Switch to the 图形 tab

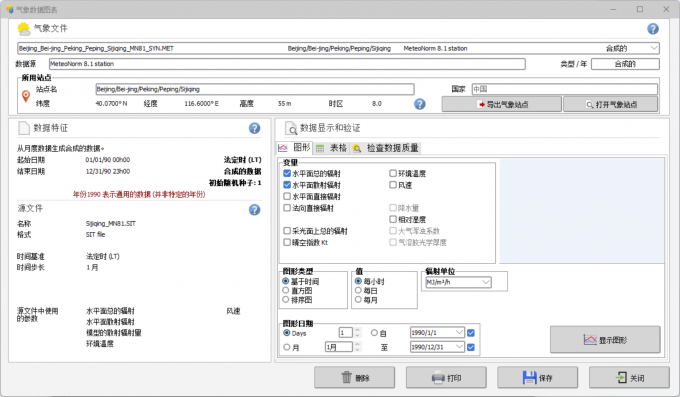(x=294, y=148)
